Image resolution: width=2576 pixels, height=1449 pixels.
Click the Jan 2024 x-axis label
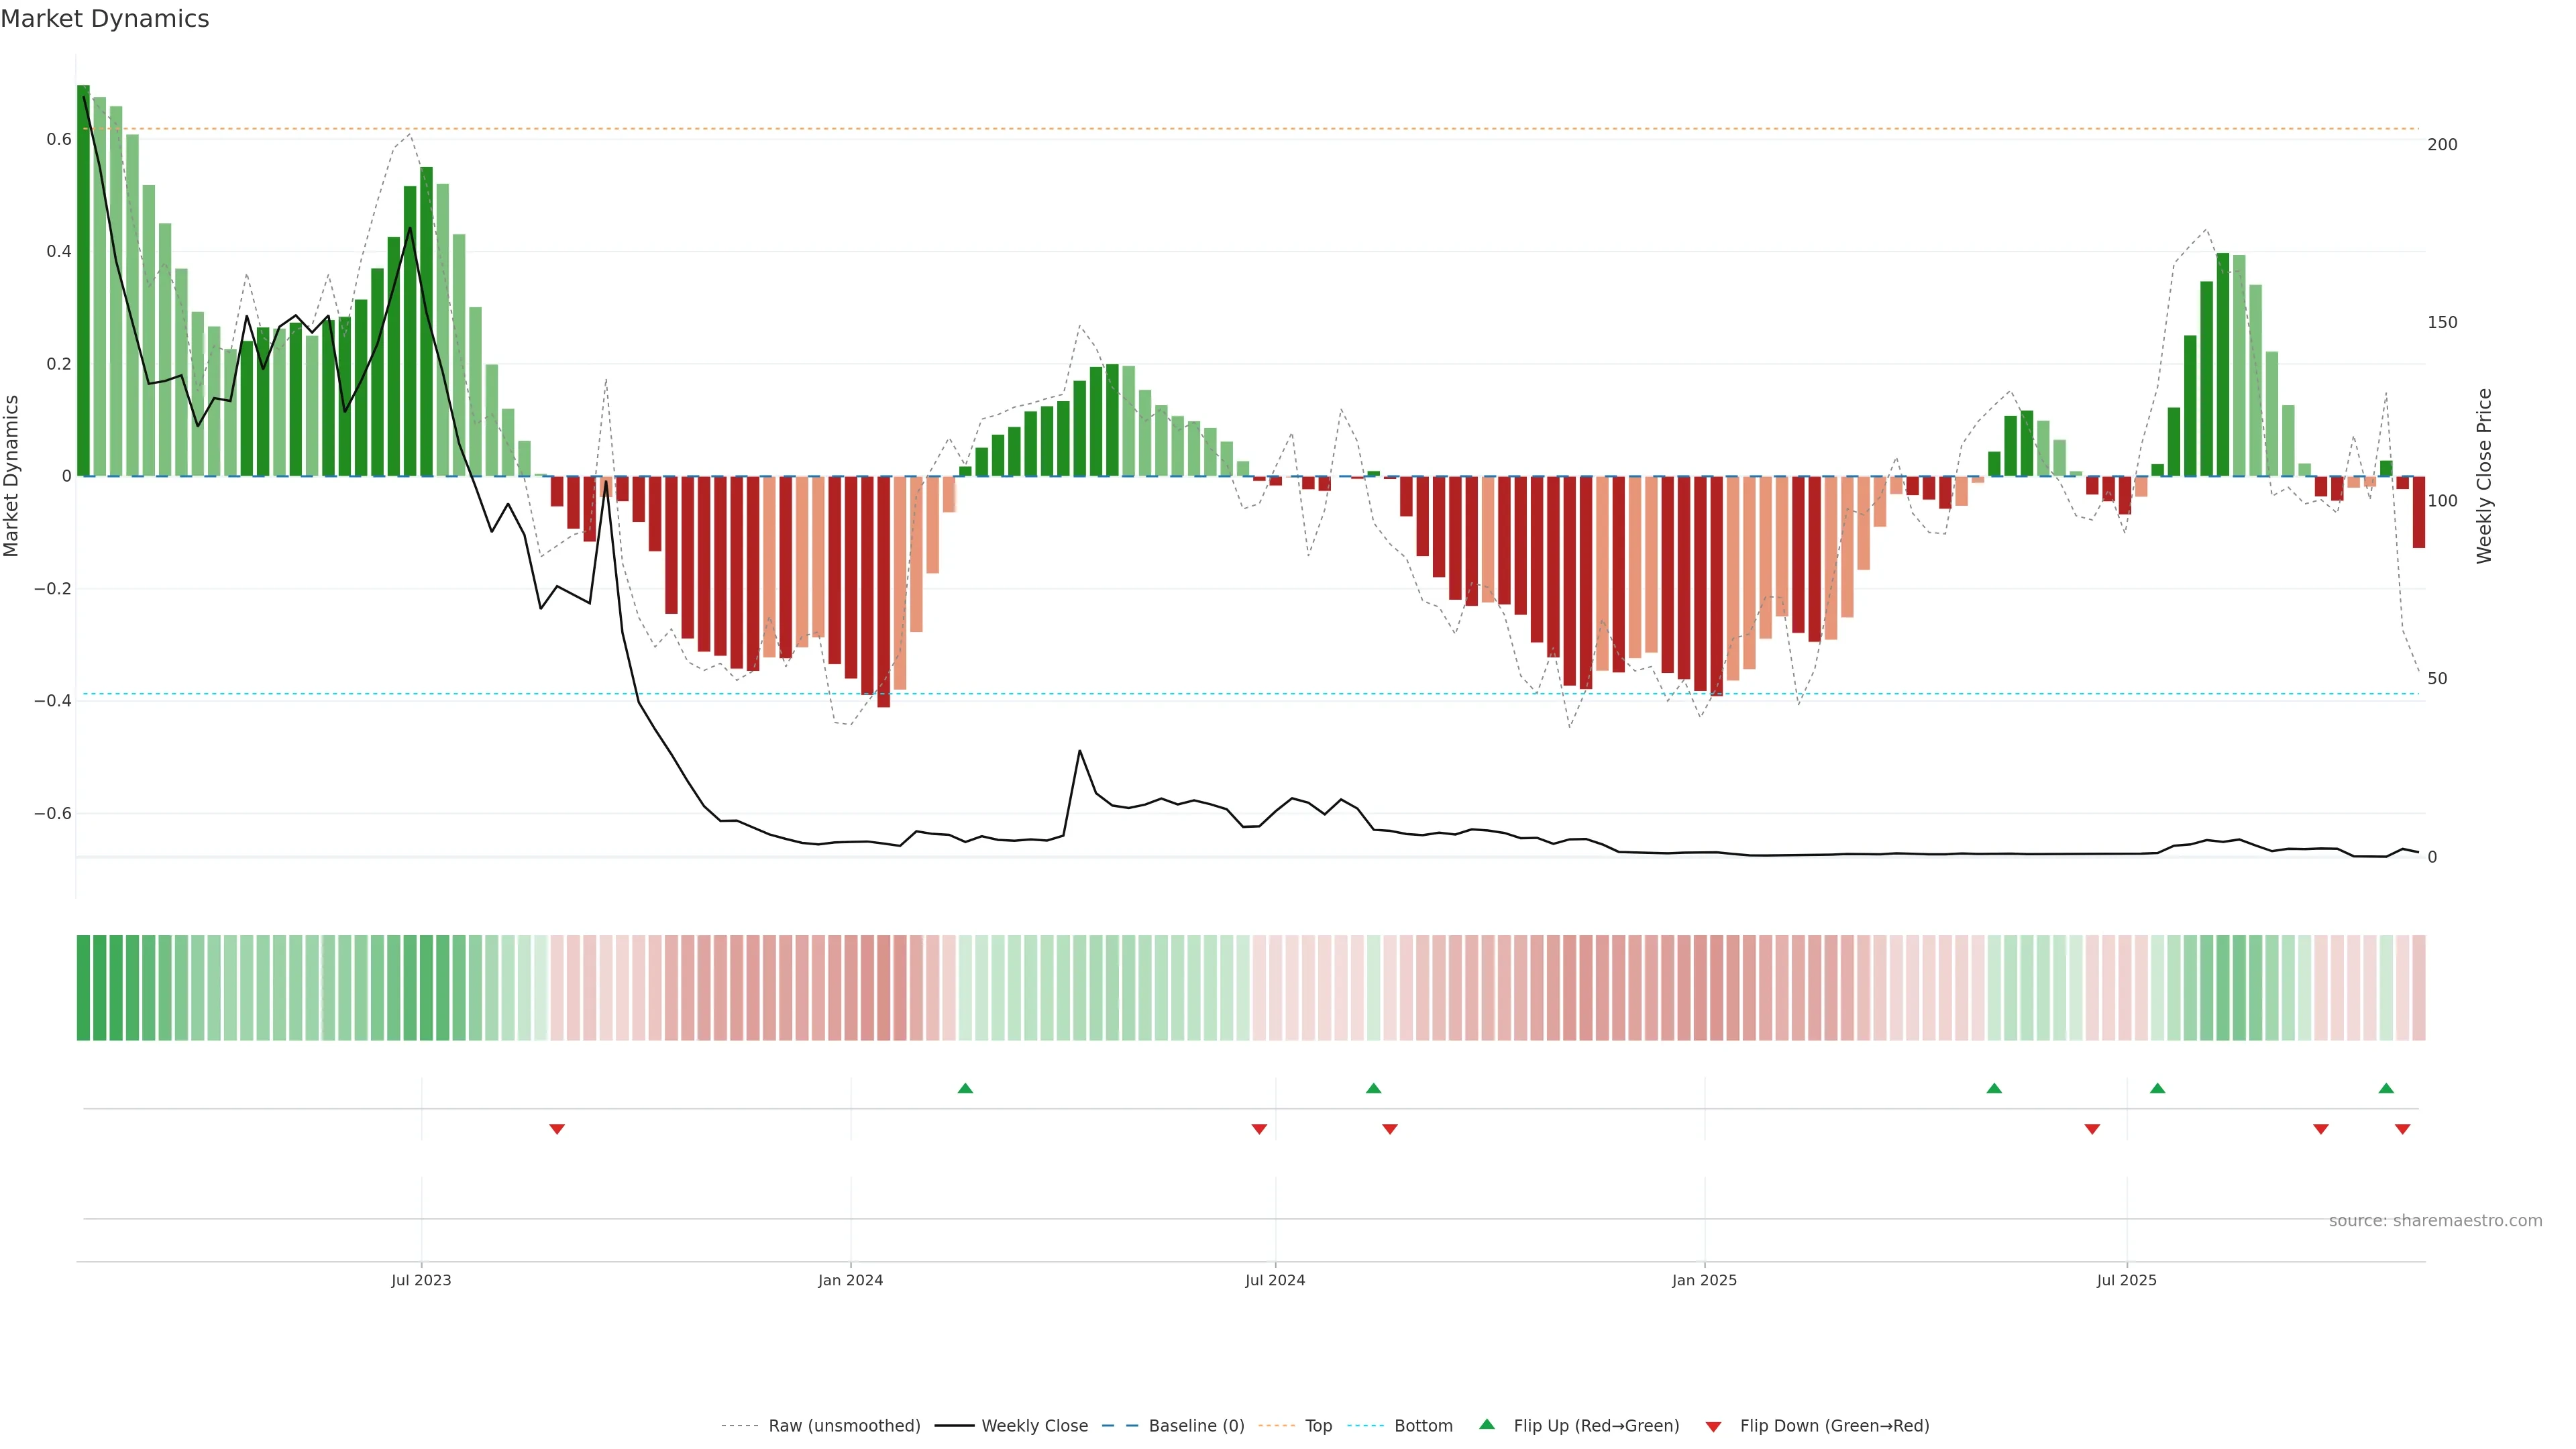[x=850, y=1280]
